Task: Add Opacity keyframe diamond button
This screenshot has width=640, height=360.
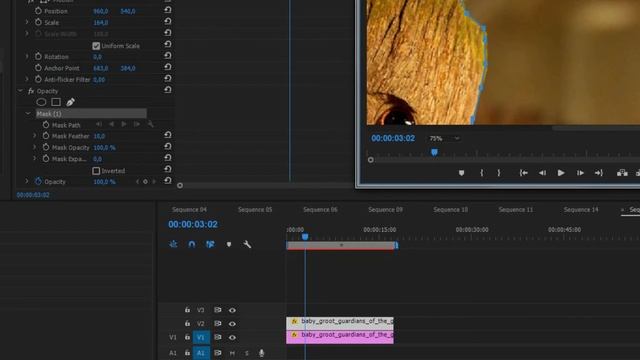Action: [x=145, y=182]
